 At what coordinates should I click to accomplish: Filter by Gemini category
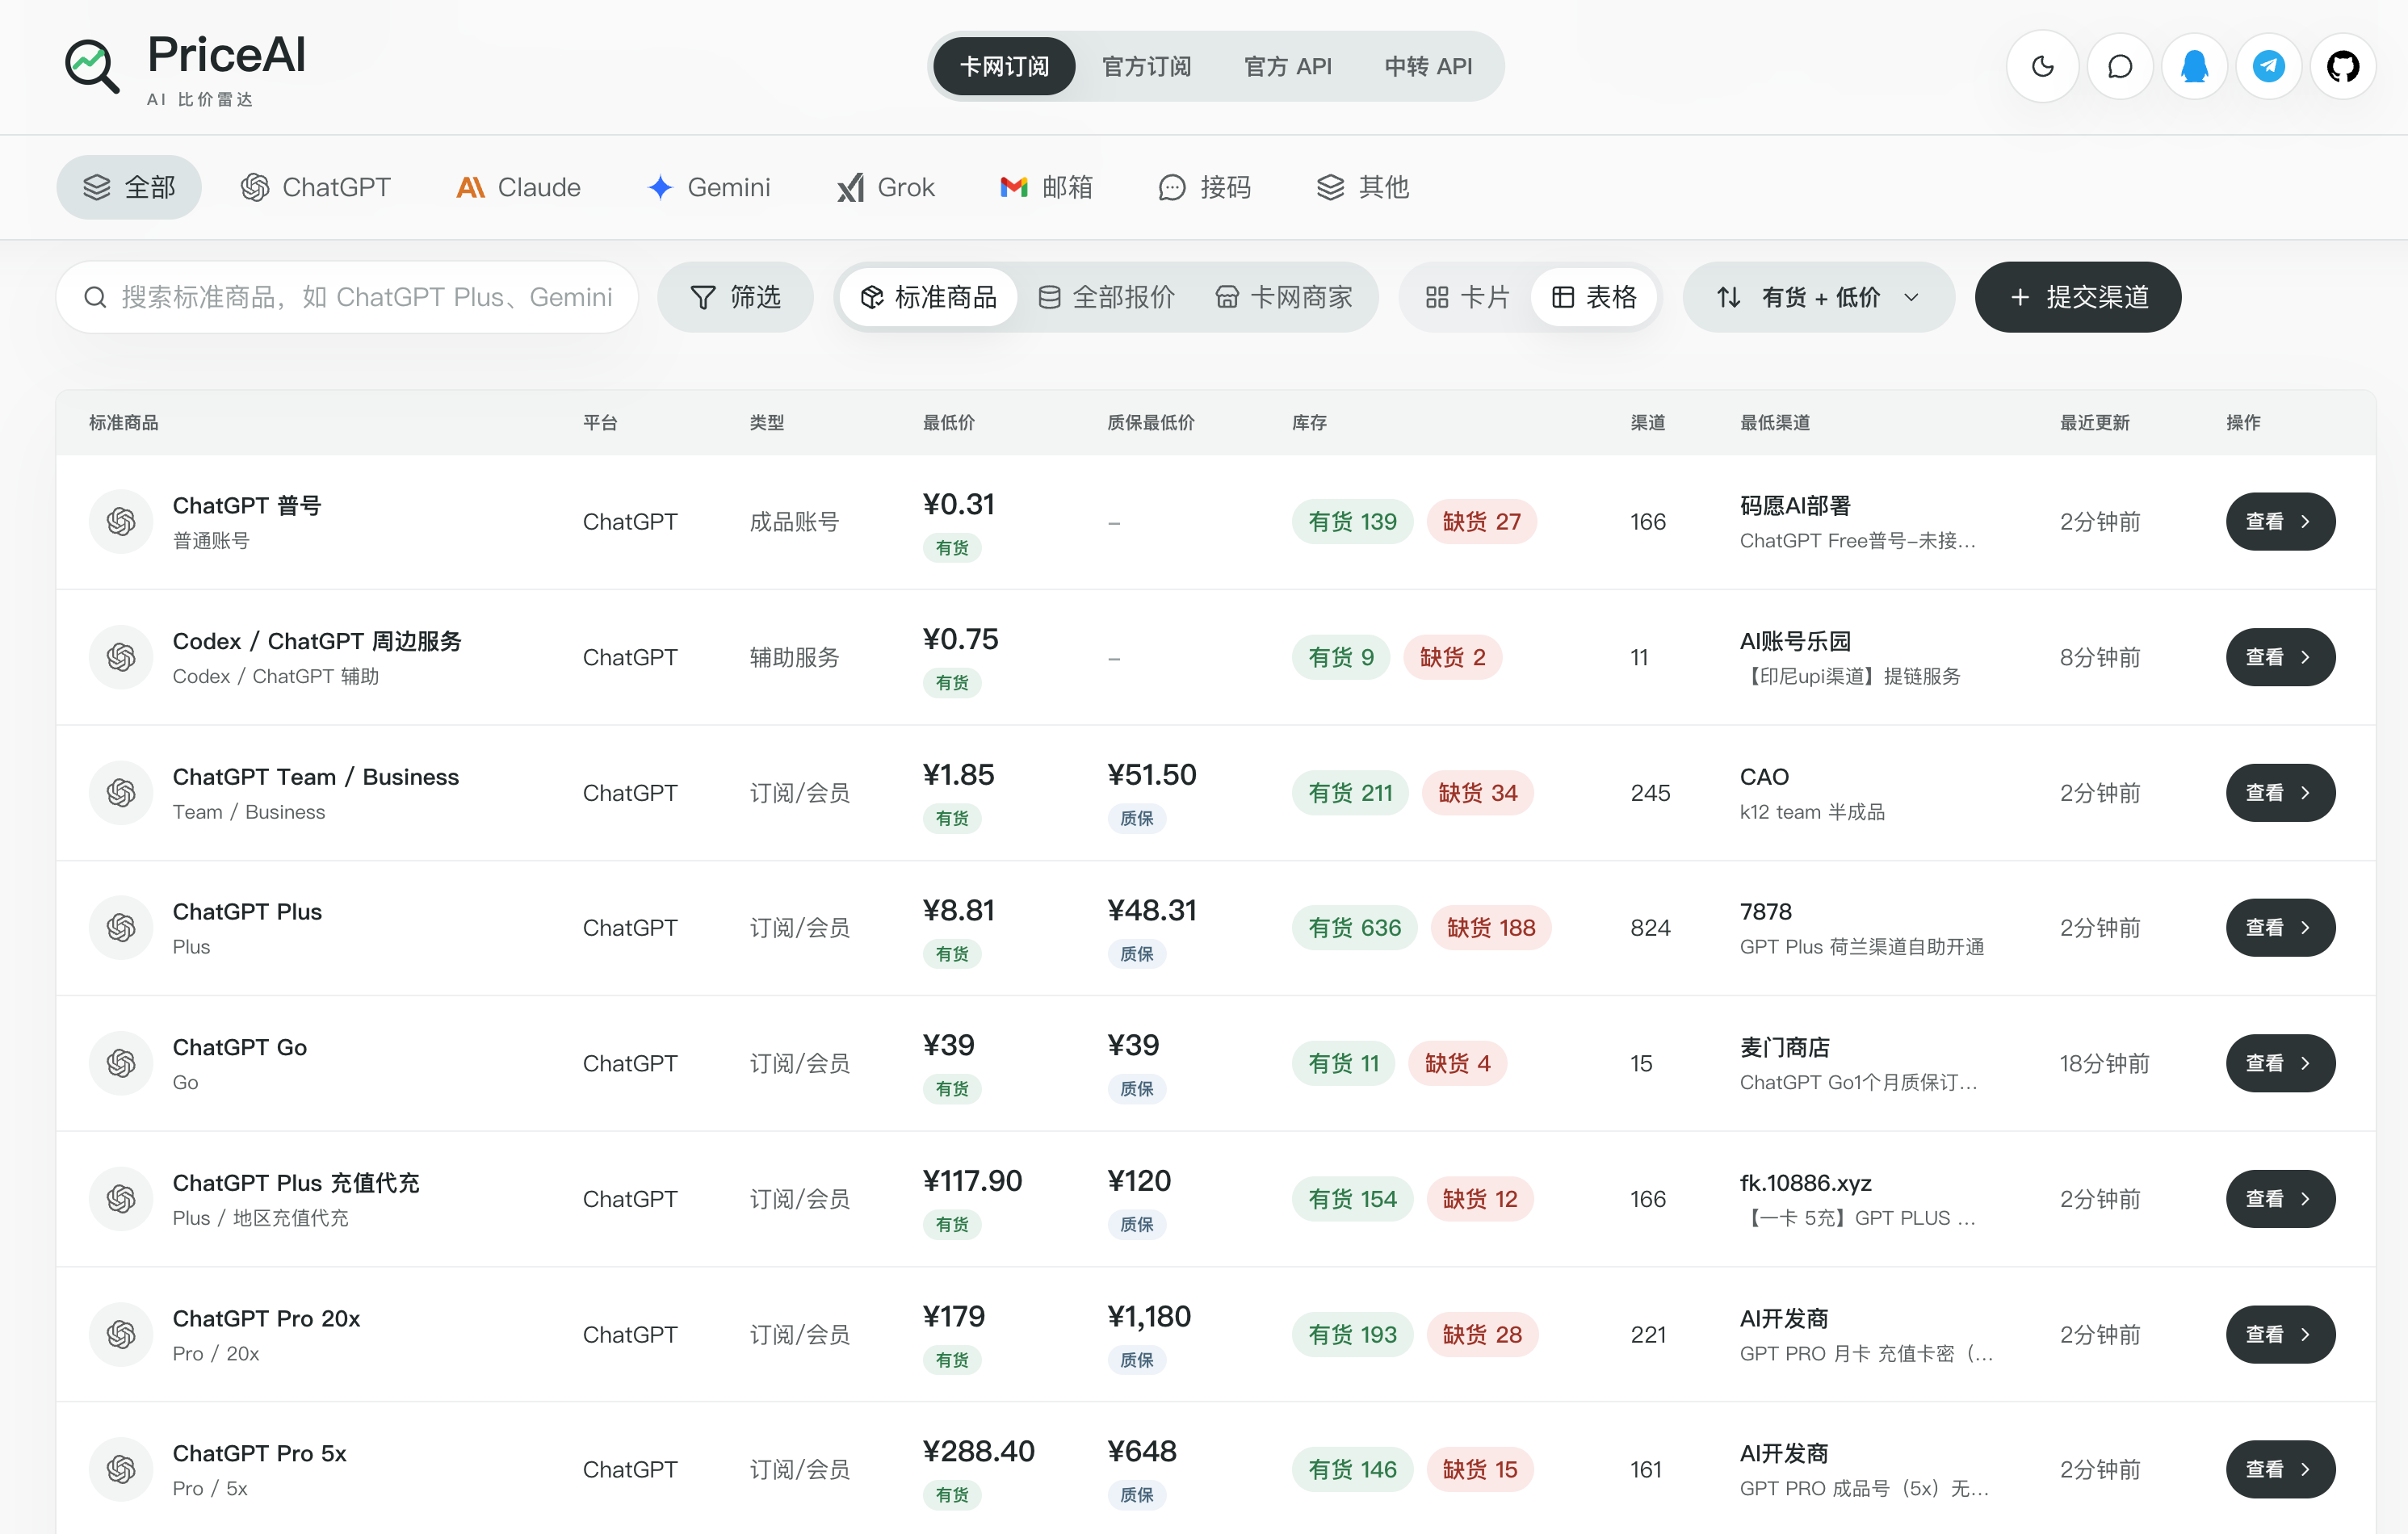pyautogui.click(x=709, y=187)
